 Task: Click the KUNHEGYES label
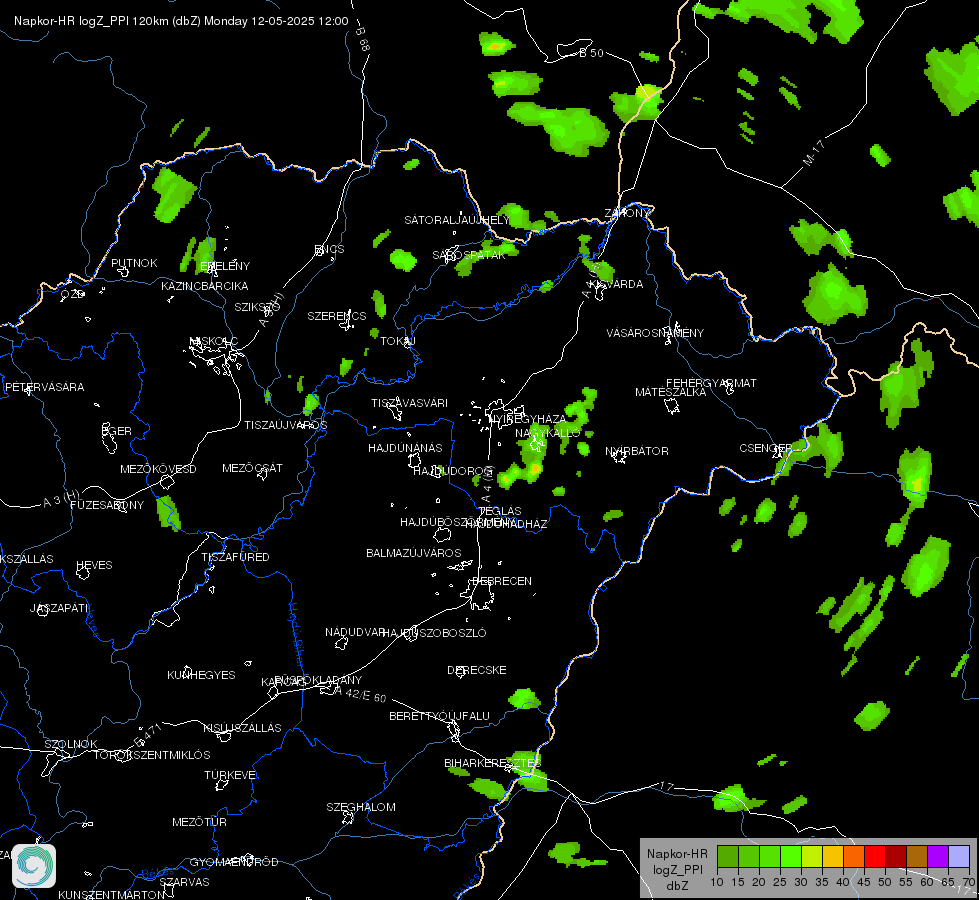(201, 675)
